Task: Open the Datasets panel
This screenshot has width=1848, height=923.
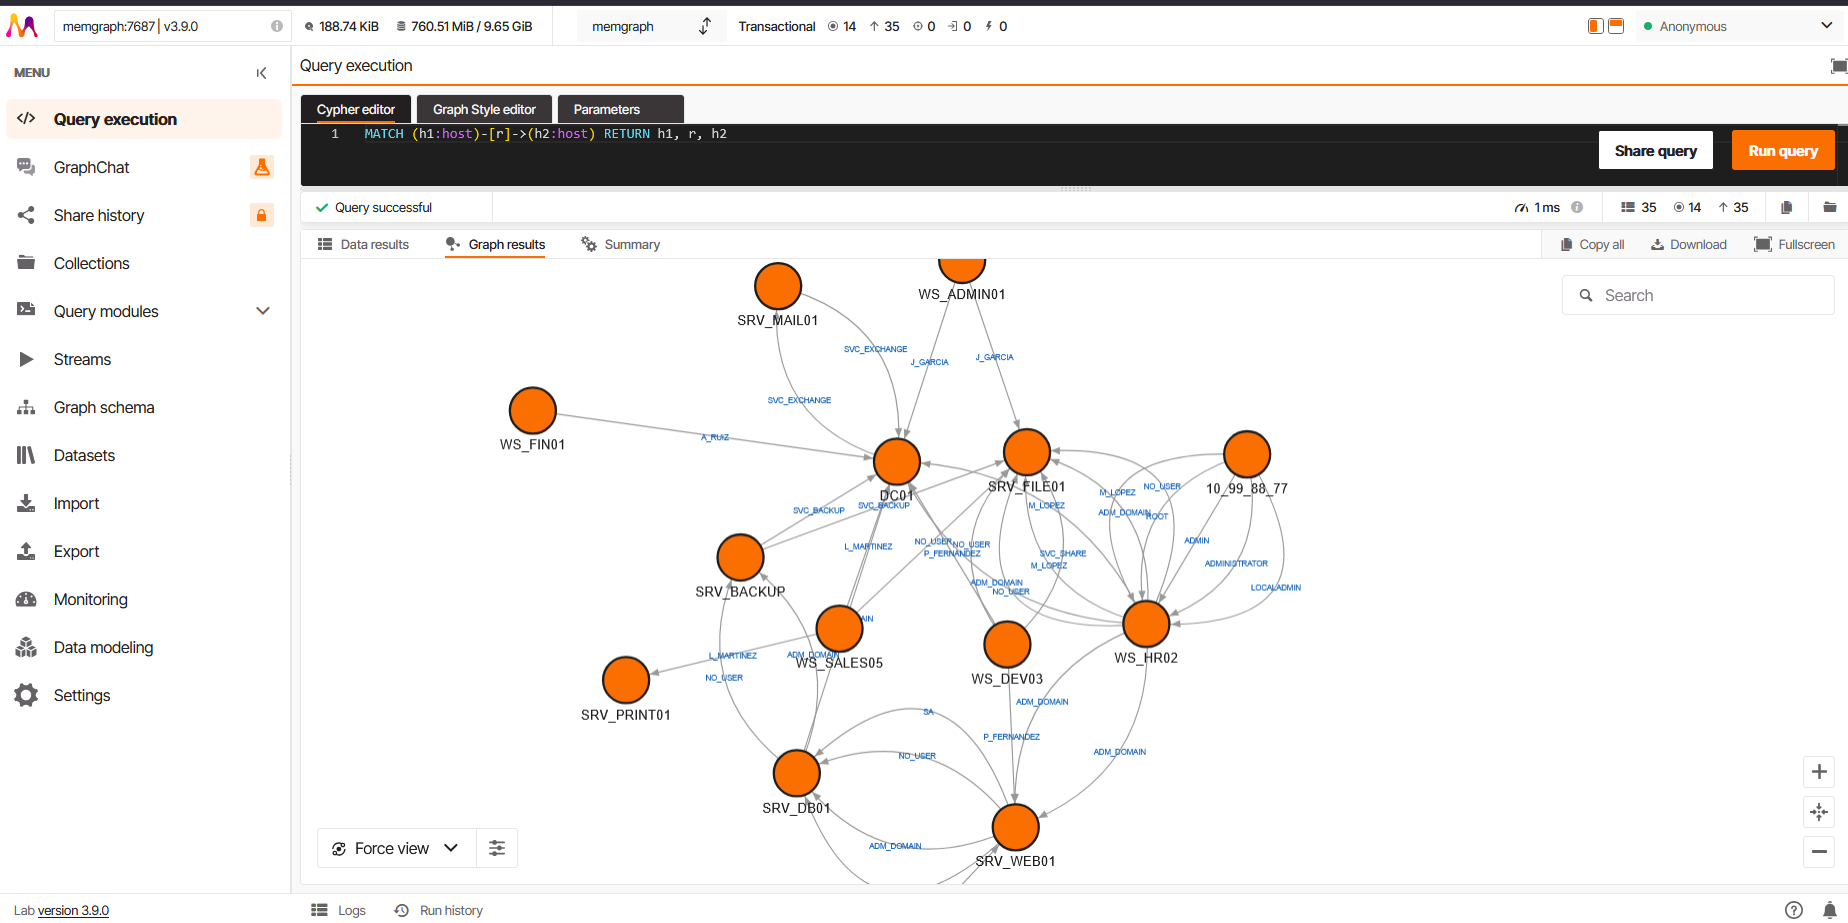Action: pyautogui.click(x=84, y=455)
